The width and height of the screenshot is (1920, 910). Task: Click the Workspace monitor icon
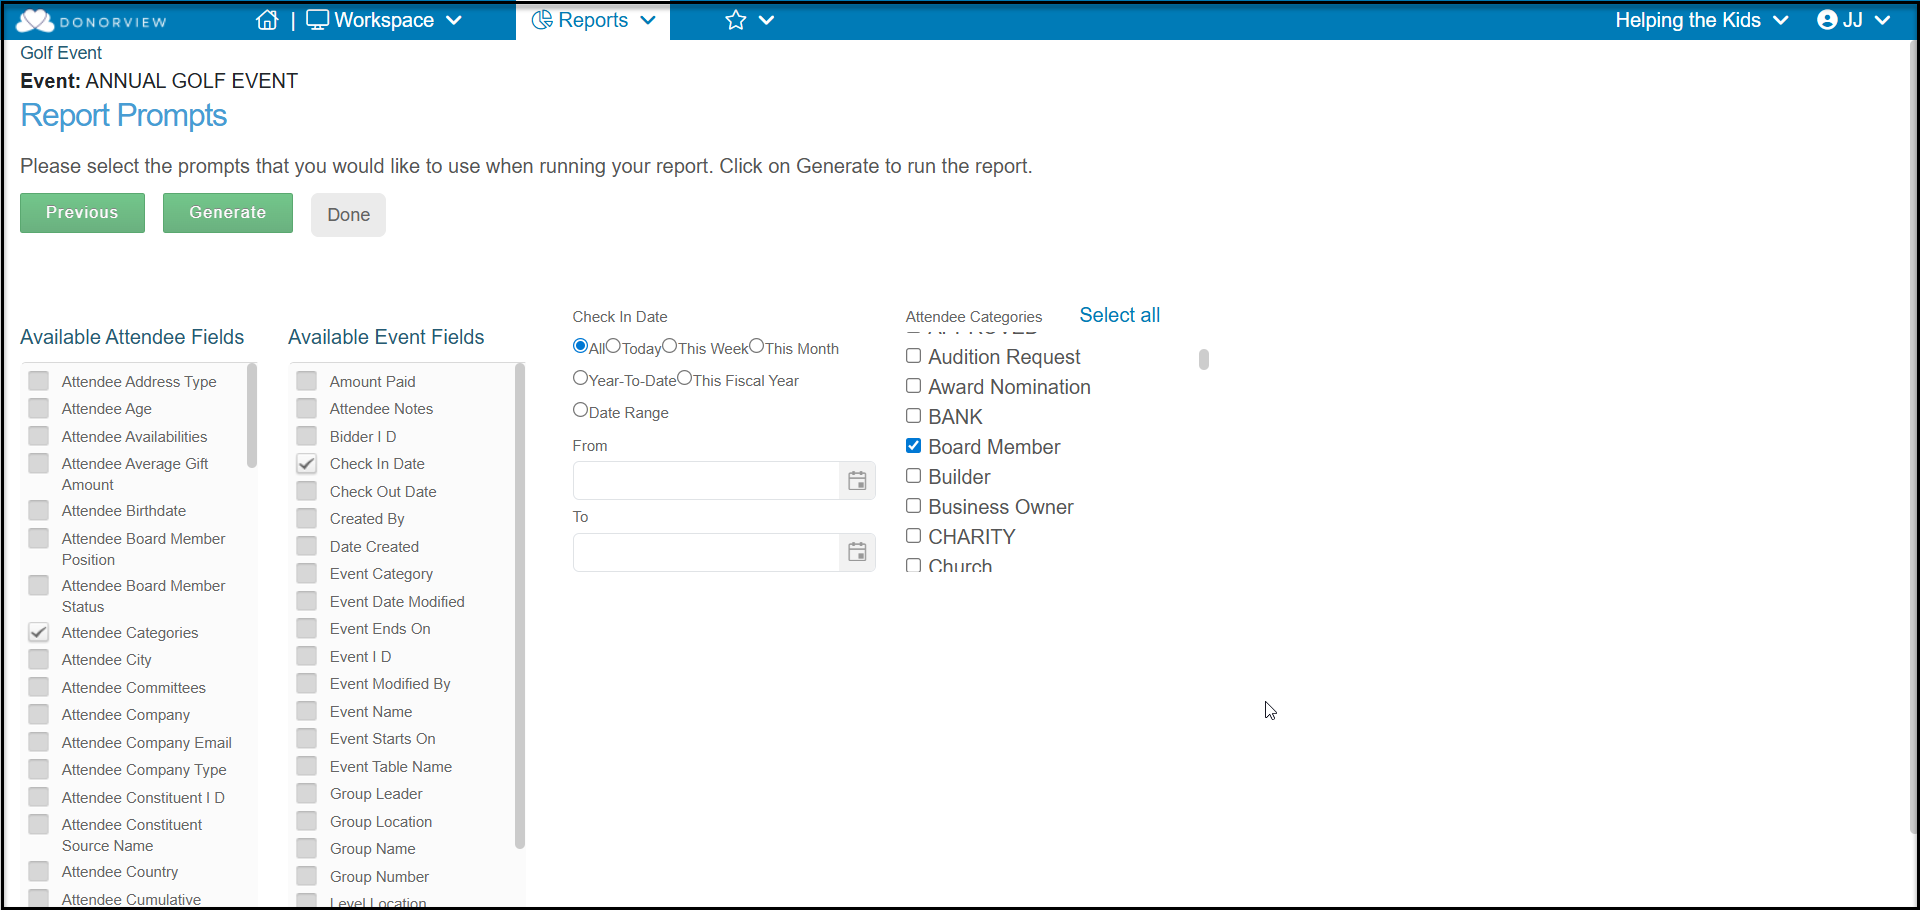coord(317,20)
